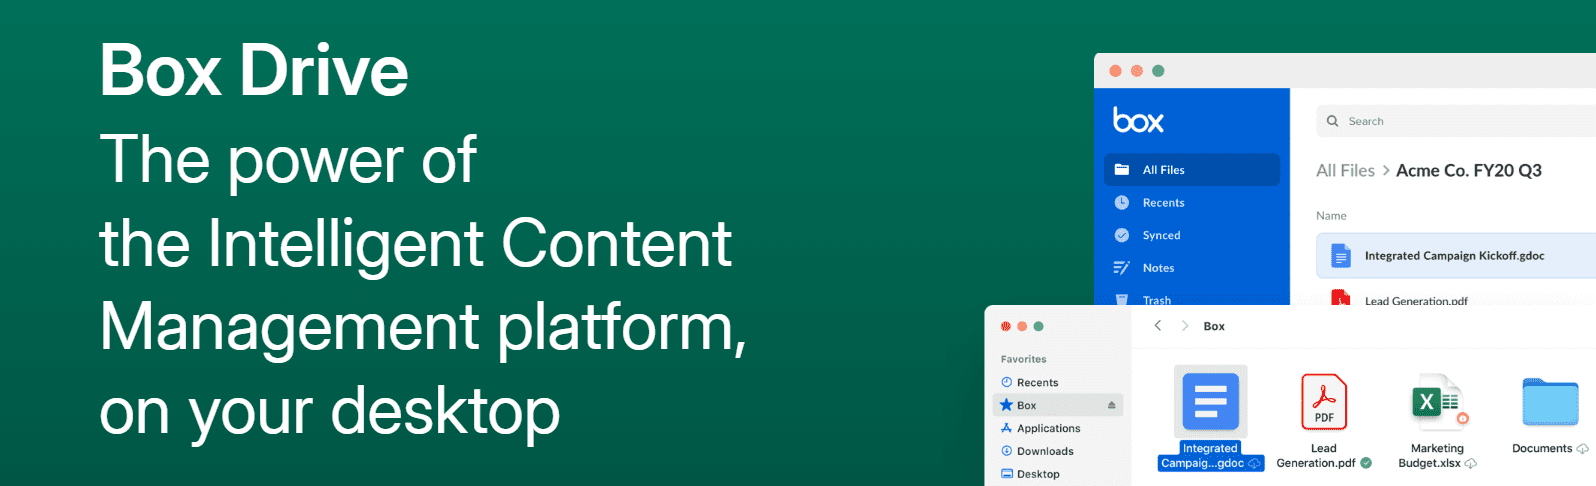Click the Lead Generation.pdf file name in Finder
Screen dimensions: 1596x486
point(1317,456)
